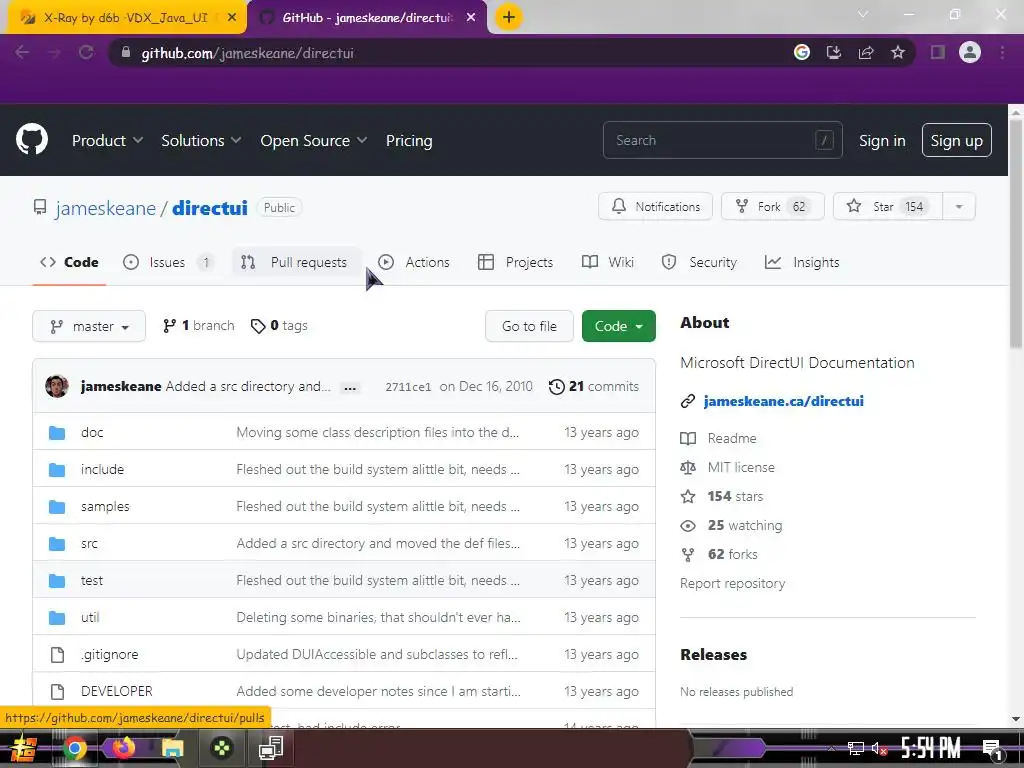Open the .gitignore file

[110, 654]
